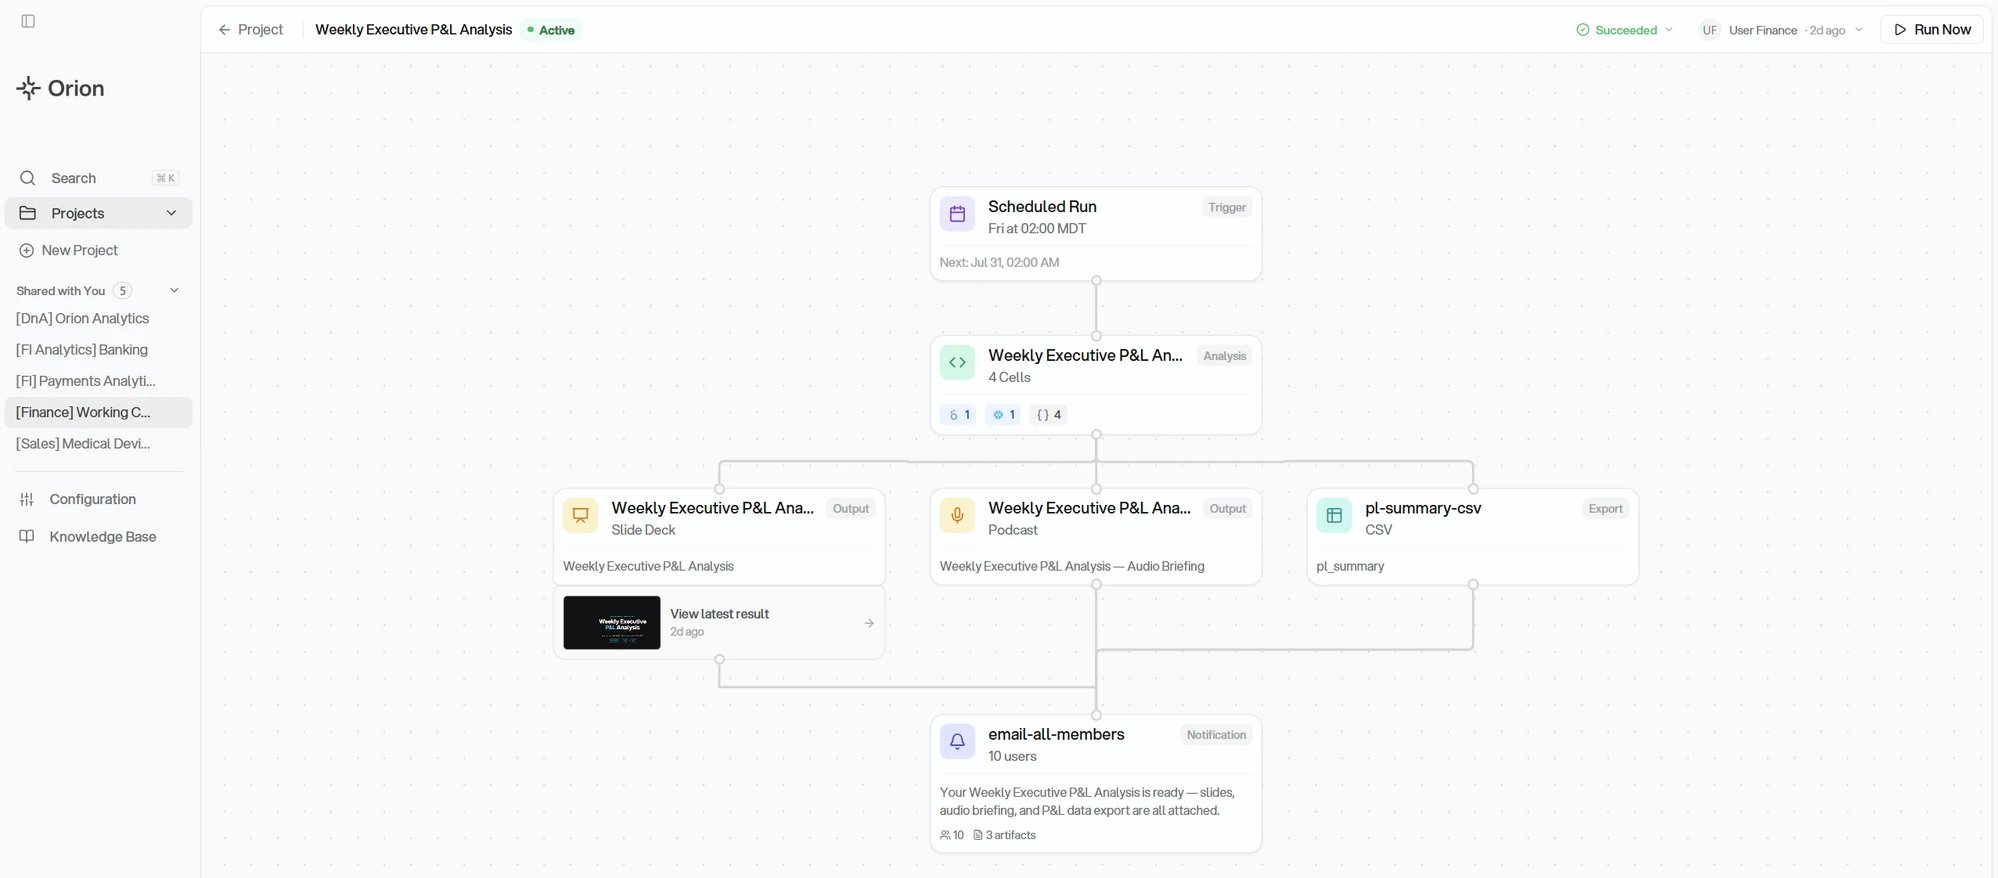Click the Succeeded checkmark icon

(1583, 30)
